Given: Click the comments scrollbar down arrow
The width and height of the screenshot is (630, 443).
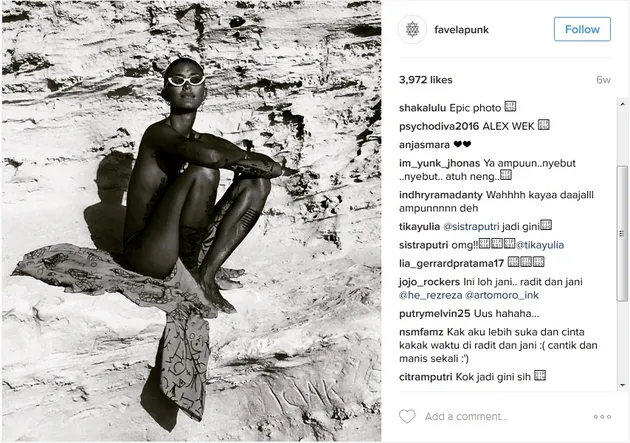Looking at the screenshot, I should [x=622, y=385].
